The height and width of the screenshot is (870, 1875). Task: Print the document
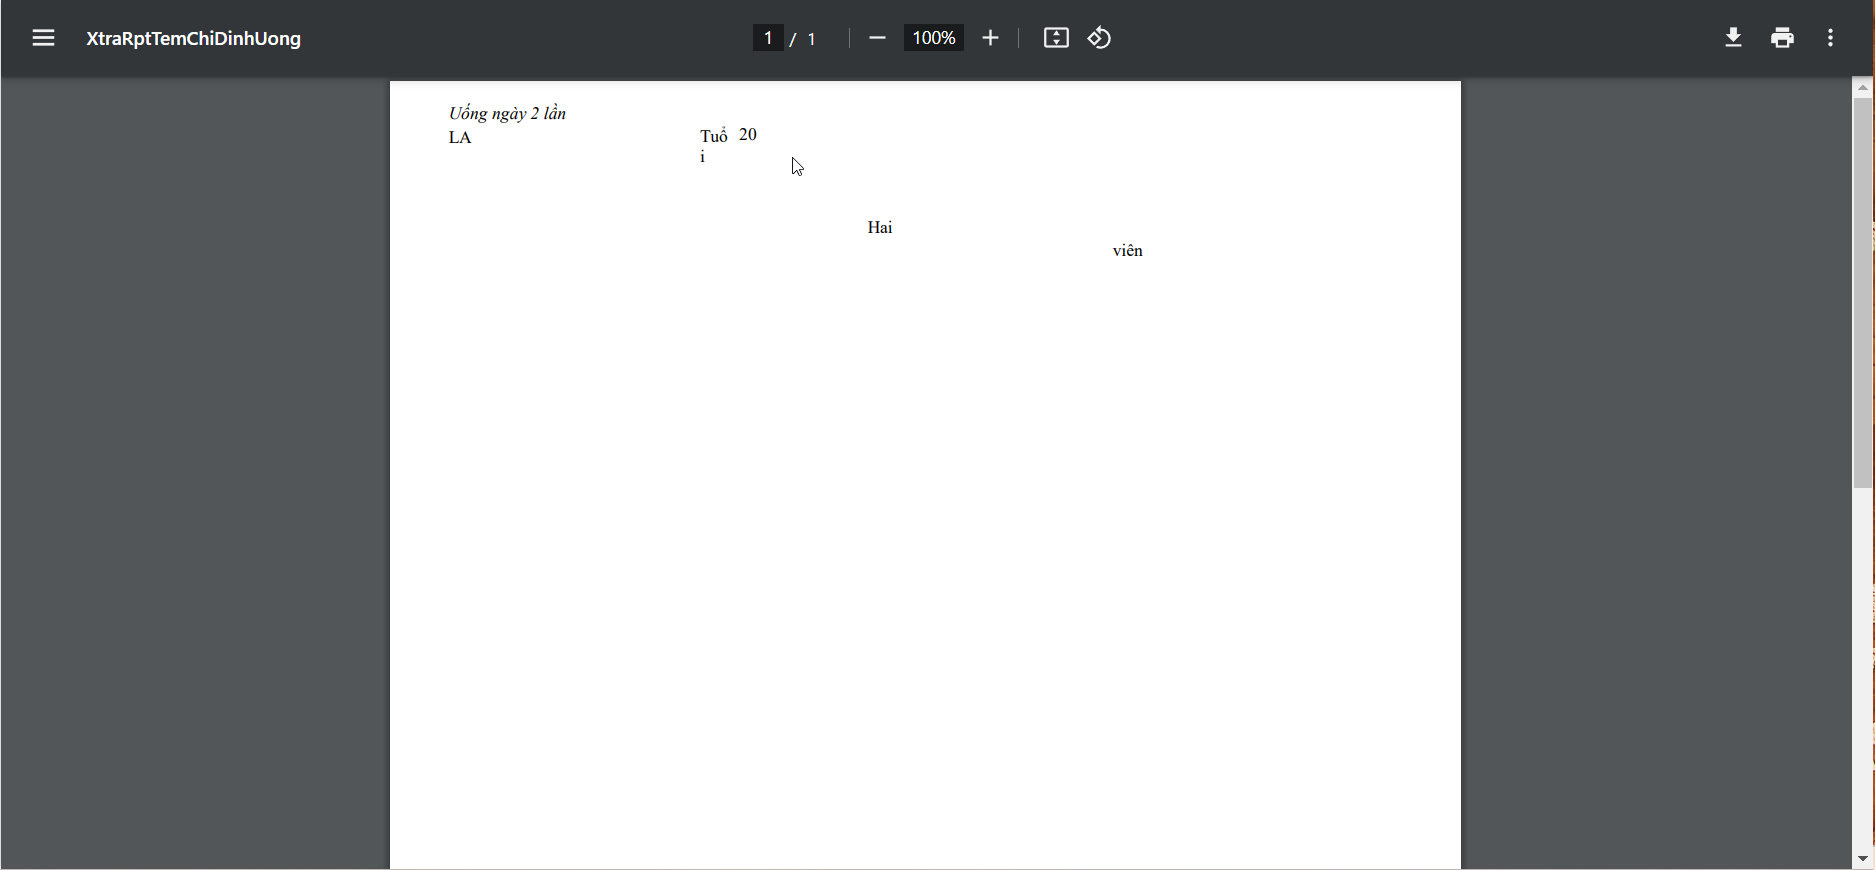[1782, 38]
